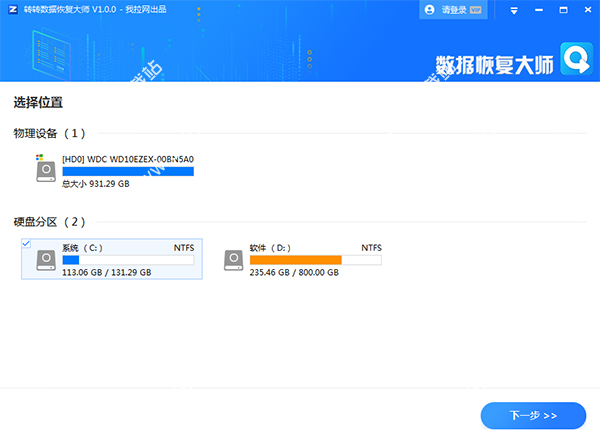
Task: Click the user avatar login icon
Action: 429,10
